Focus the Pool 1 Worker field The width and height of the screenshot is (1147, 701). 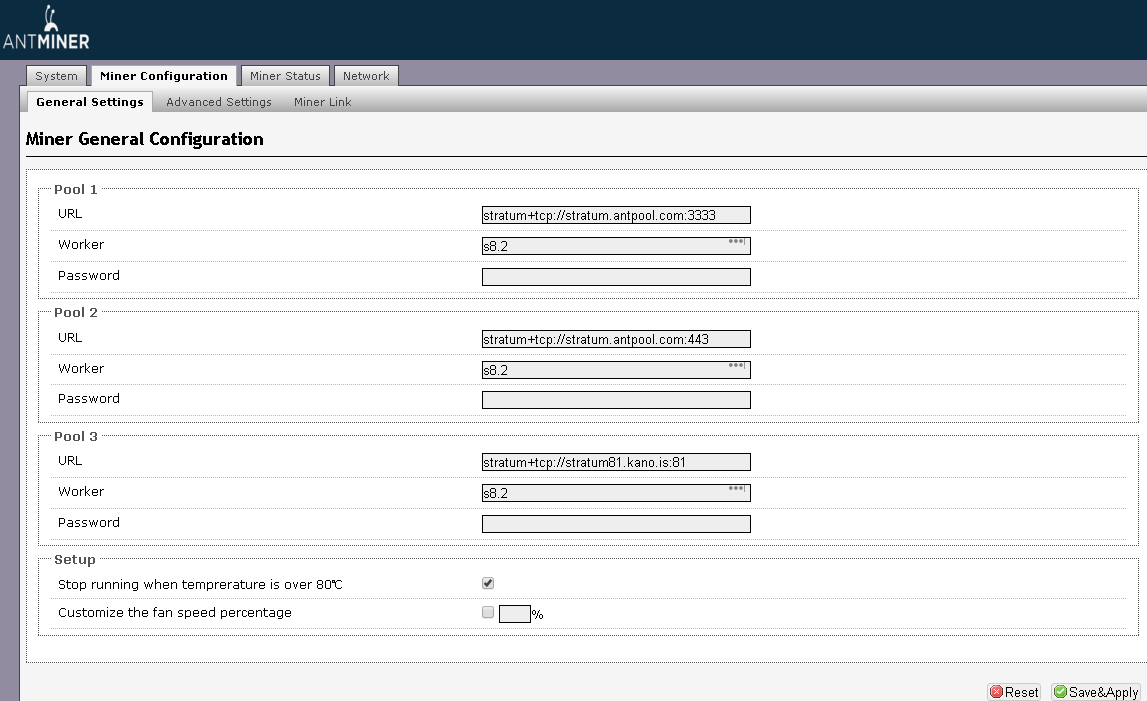616,246
